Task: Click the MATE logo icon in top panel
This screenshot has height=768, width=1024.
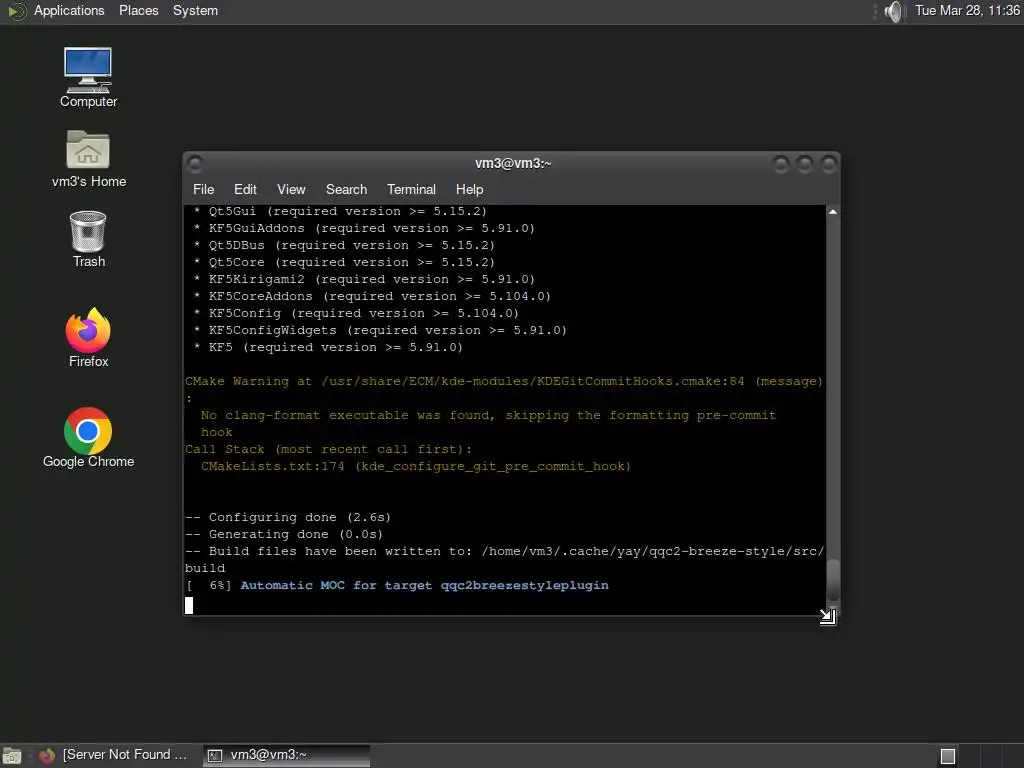Action: click(x=16, y=11)
